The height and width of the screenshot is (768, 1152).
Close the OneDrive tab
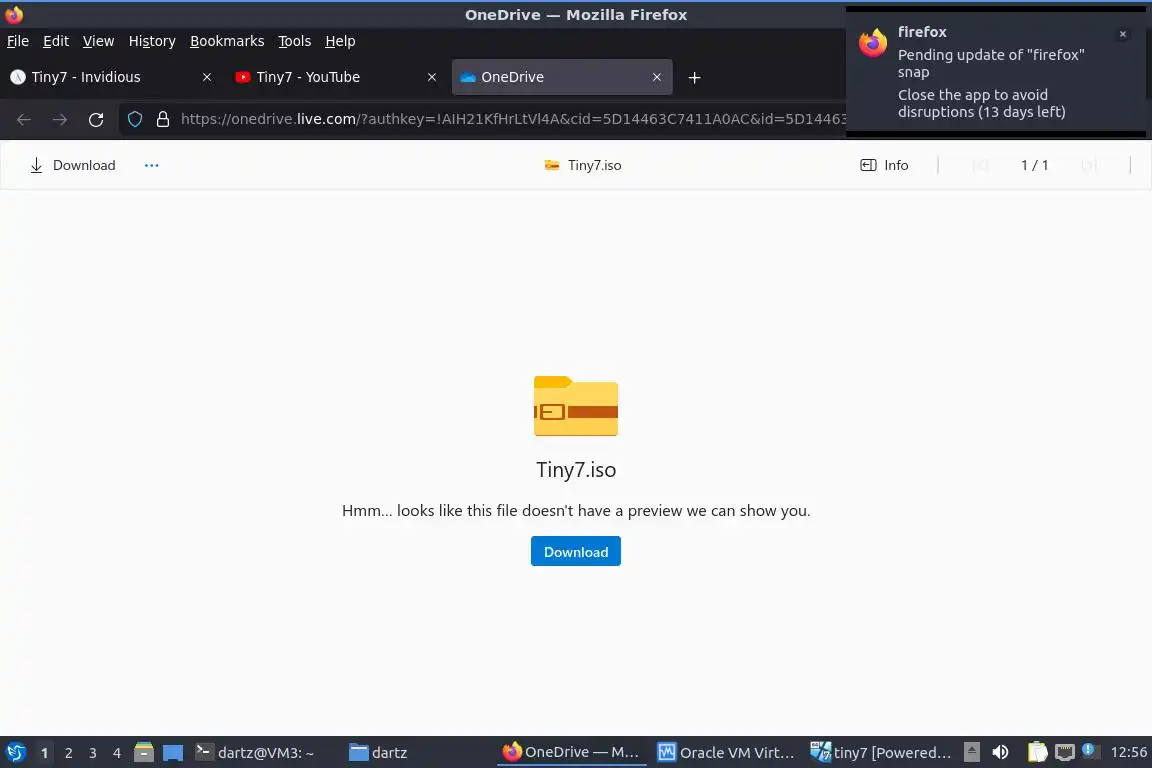(x=657, y=77)
